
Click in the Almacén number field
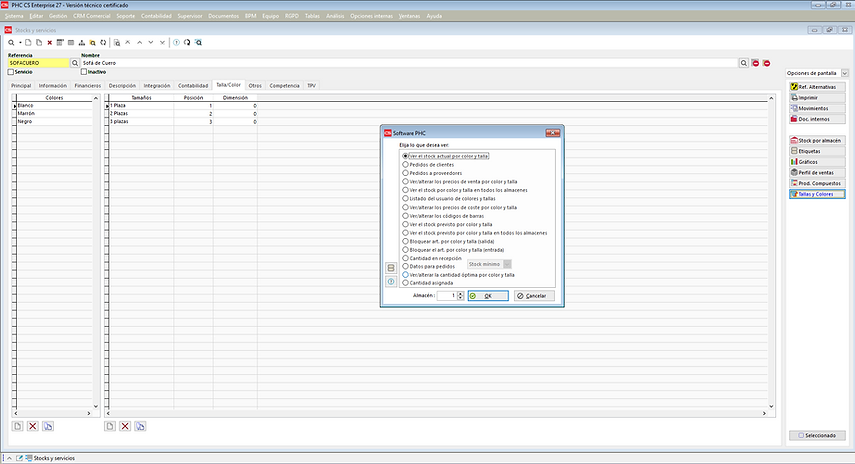point(447,296)
